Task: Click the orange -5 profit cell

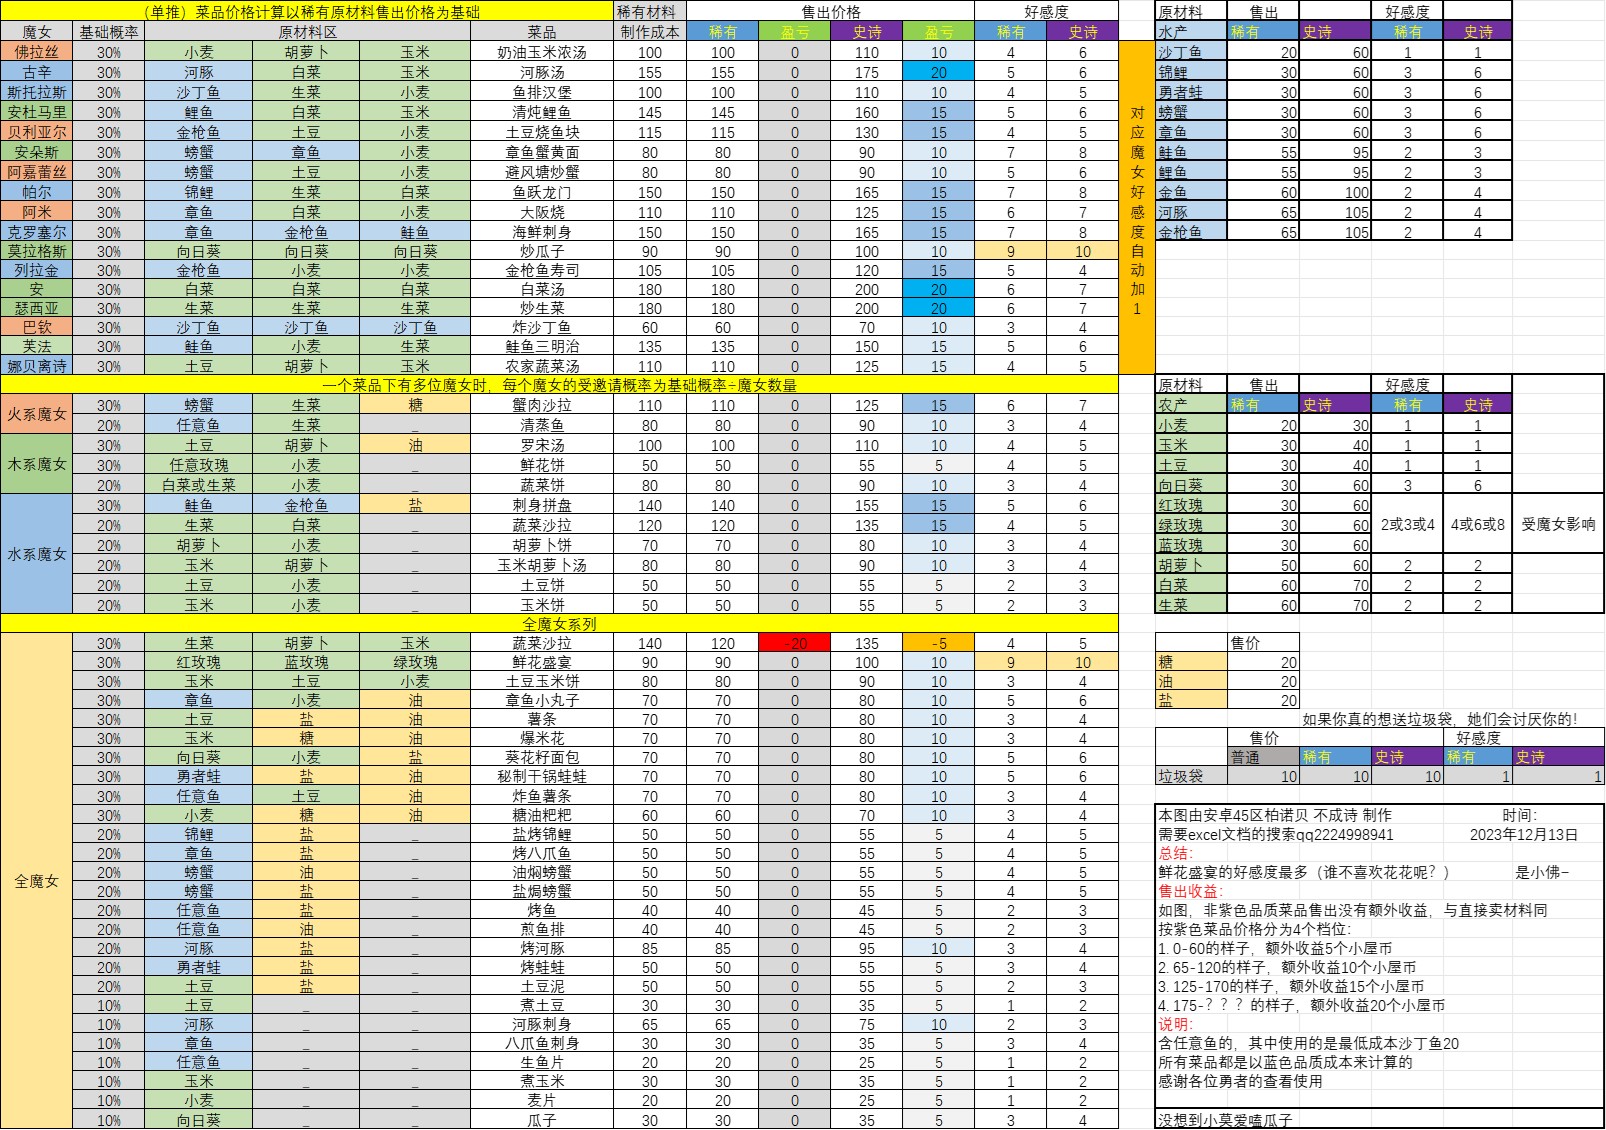Action: [938, 643]
